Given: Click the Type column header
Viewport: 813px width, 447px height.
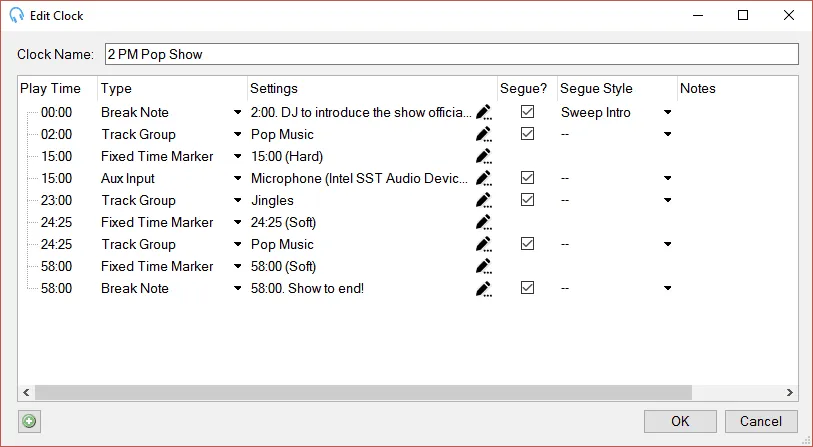Looking at the screenshot, I should (172, 89).
